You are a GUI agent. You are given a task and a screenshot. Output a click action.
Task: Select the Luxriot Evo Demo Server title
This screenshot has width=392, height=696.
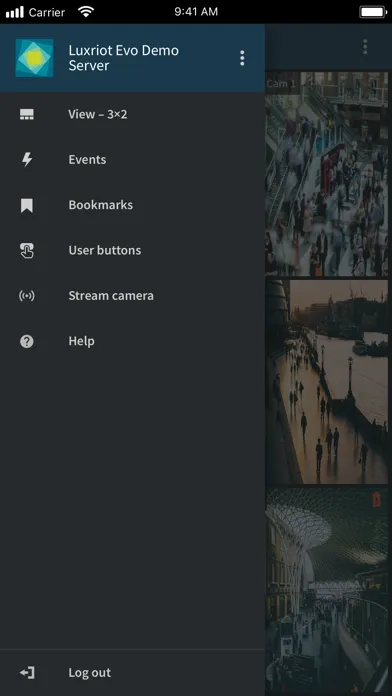pyautogui.click(x=123, y=58)
